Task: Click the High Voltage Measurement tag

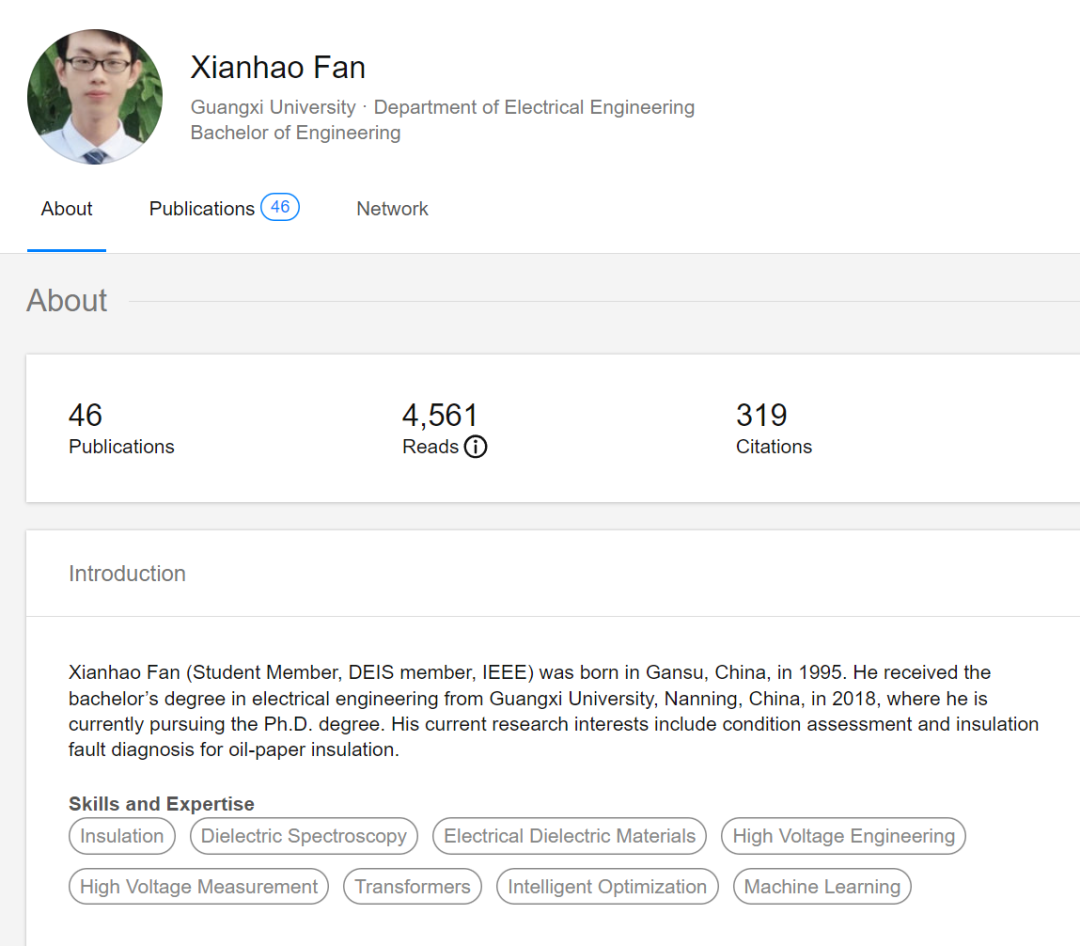Action: 199,887
